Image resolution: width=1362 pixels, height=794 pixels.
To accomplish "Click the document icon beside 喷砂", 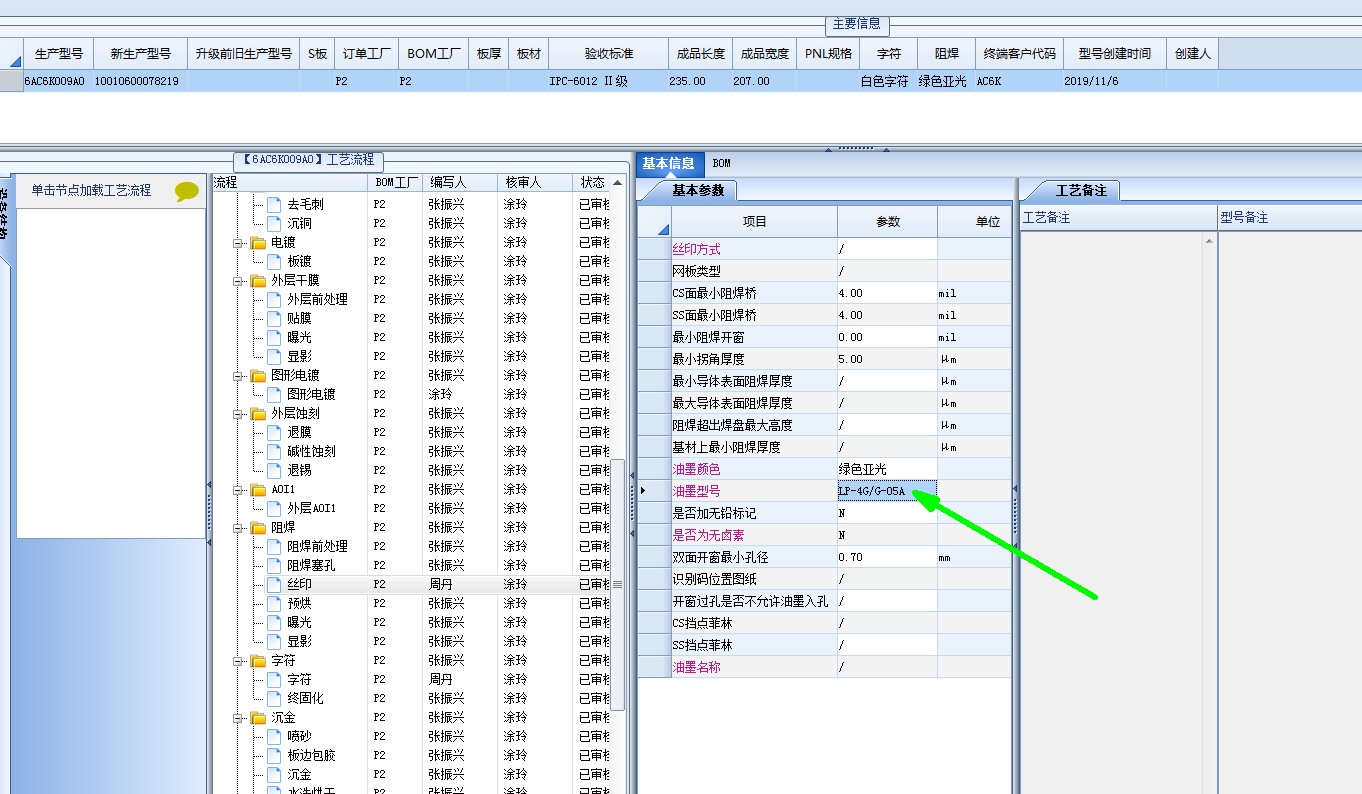I will tap(274, 736).
